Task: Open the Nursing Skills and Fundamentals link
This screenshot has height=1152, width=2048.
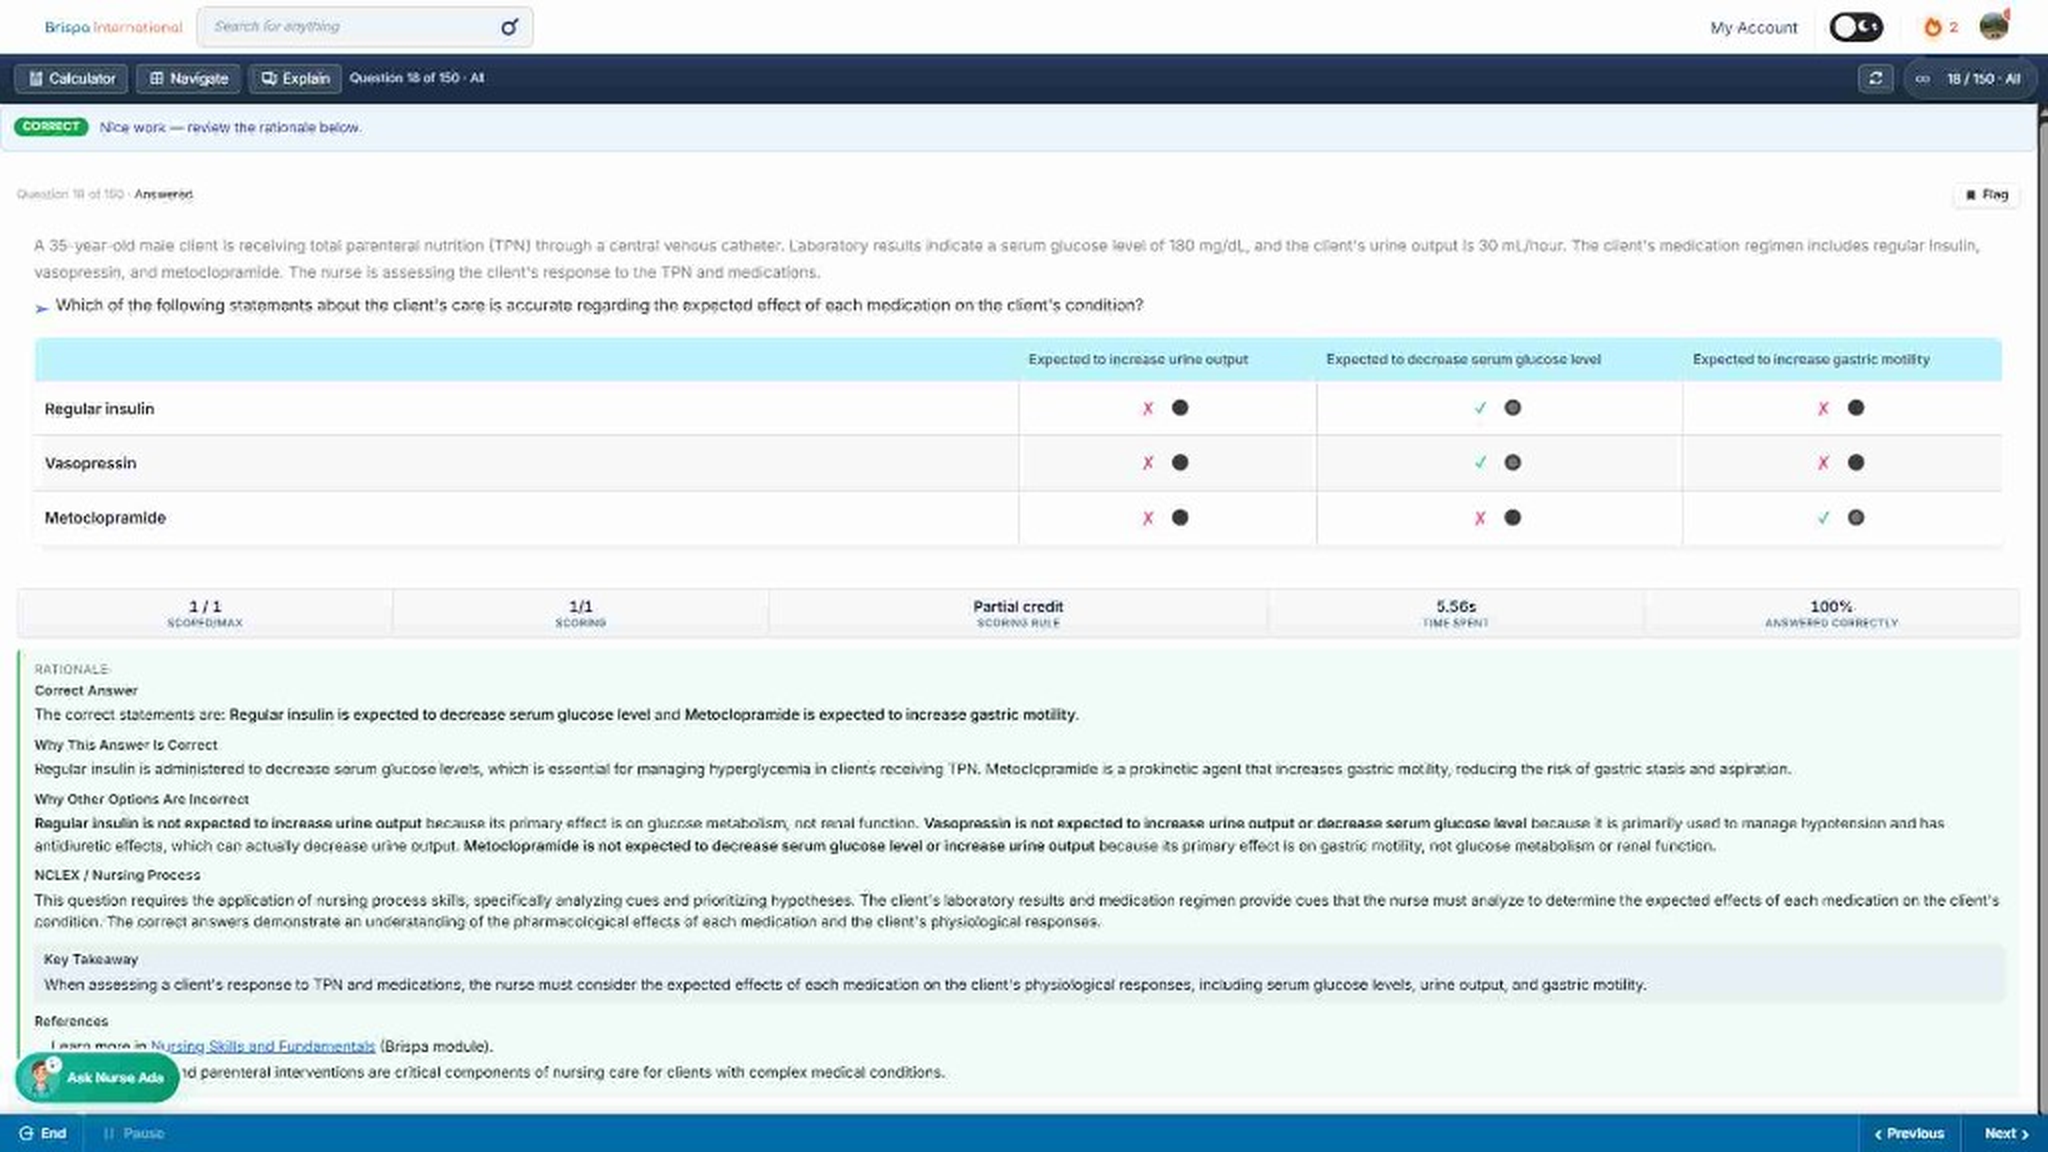Action: click(263, 1046)
